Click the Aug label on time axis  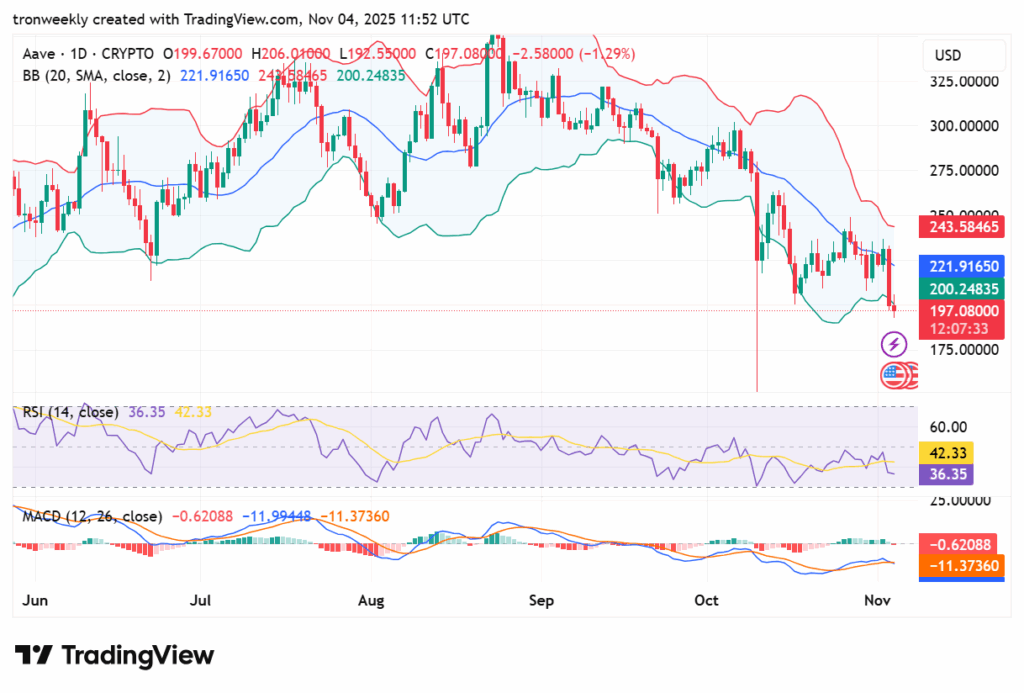click(x=371, y=601)
